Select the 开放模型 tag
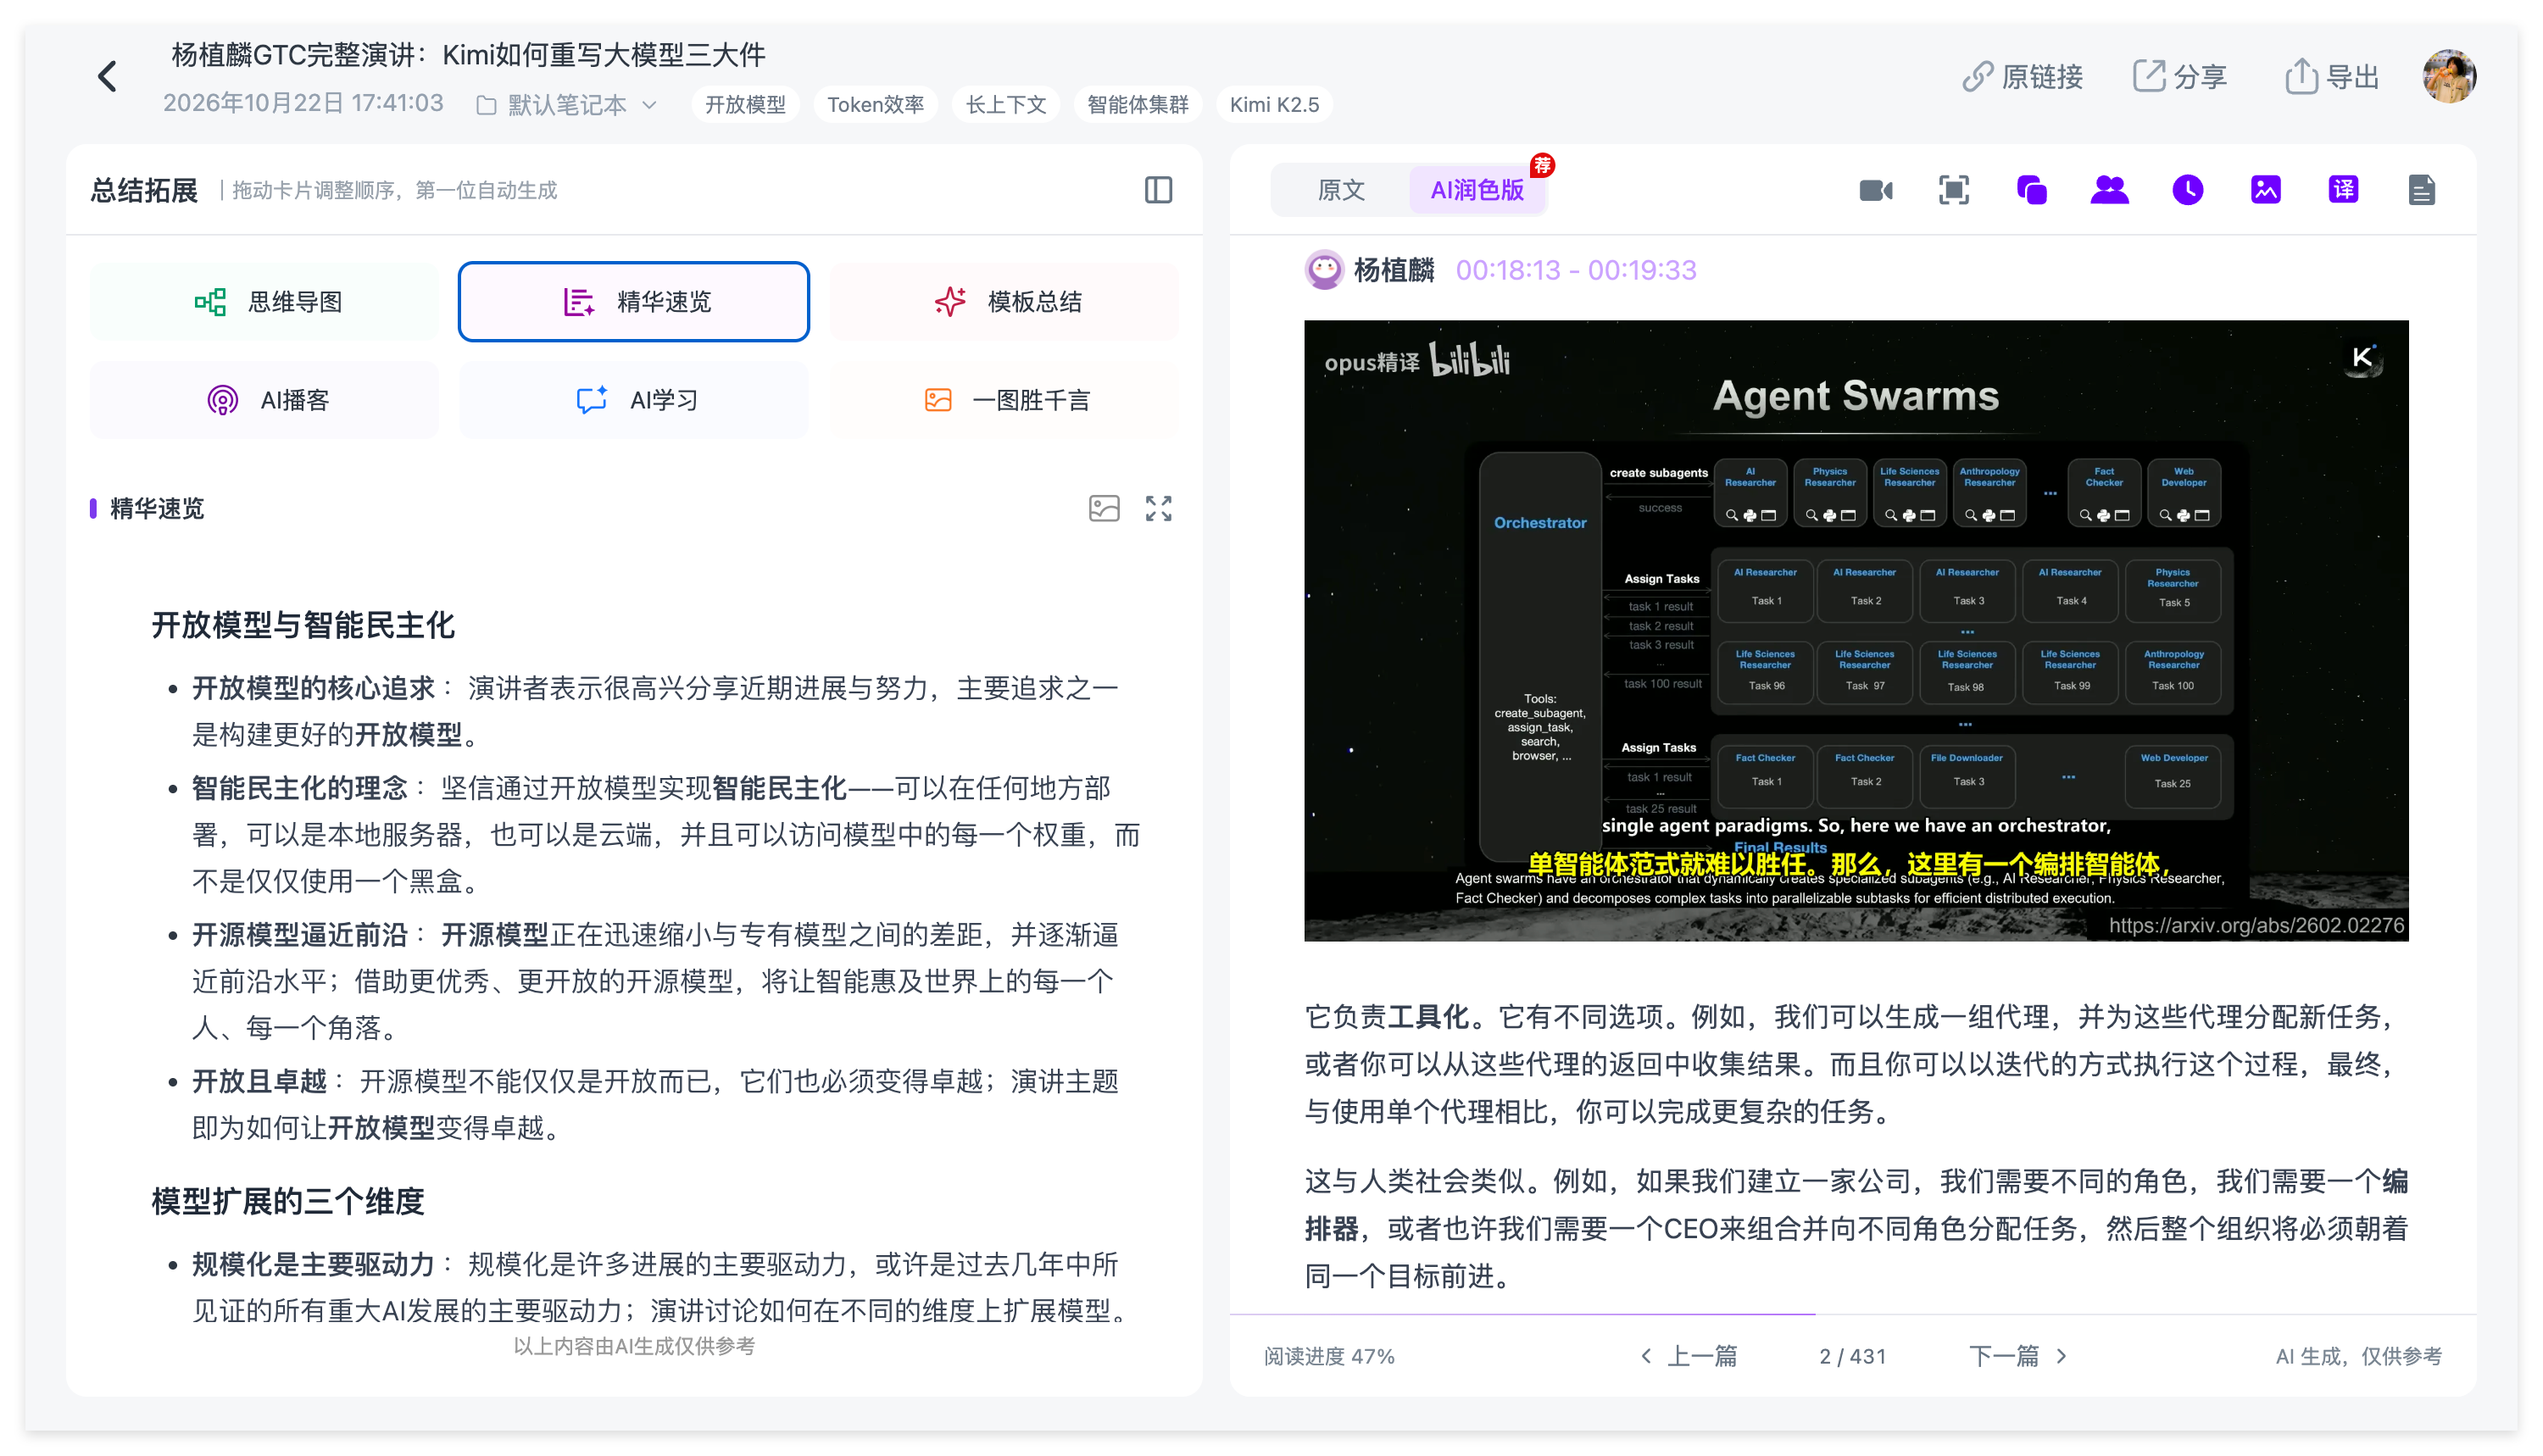Viewport: 2543px width, 1456px height. click(x=745, y=105)
